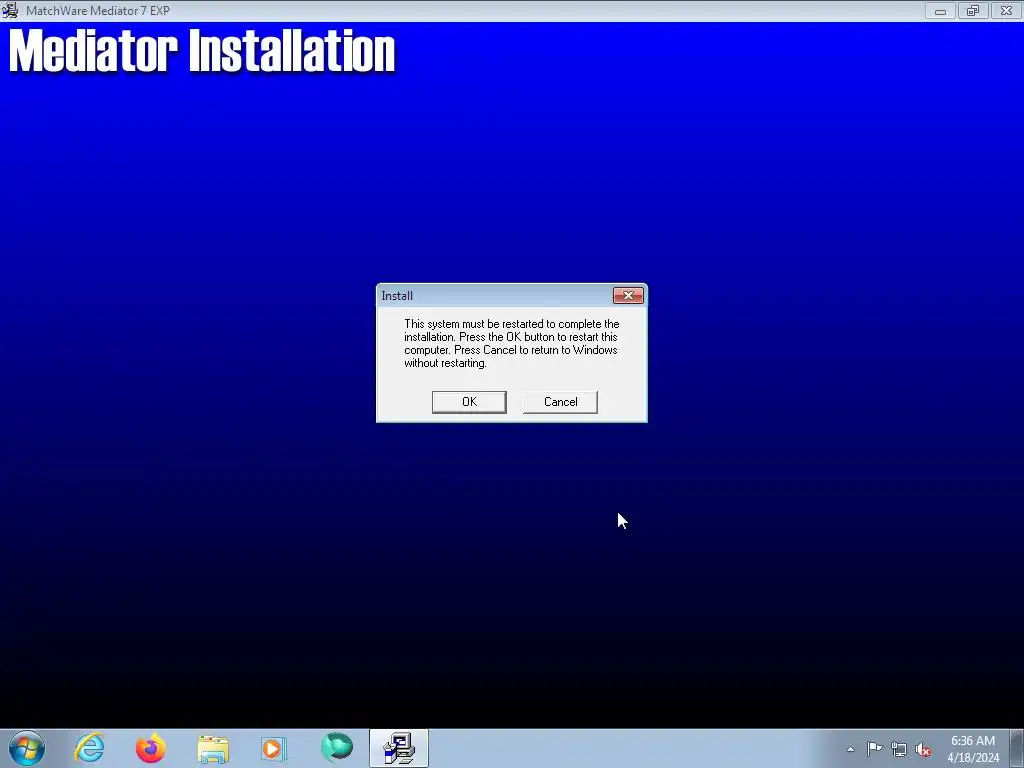The height and width of the screenshot is (768, 1024).
Task: Open the Windows Start menu
Action: (x=27, y=748)
